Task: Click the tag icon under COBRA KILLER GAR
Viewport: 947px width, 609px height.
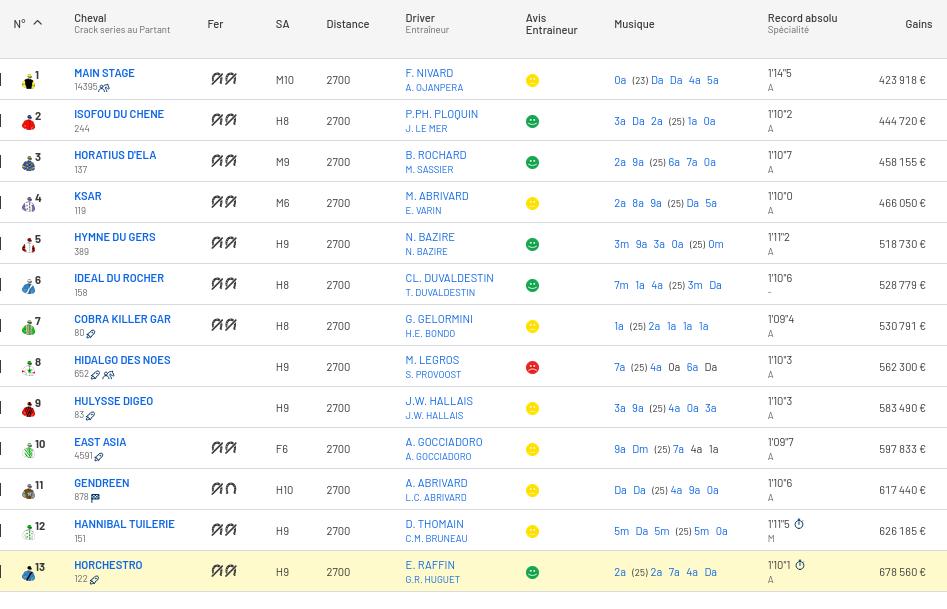Action: (x=91, y=333)
